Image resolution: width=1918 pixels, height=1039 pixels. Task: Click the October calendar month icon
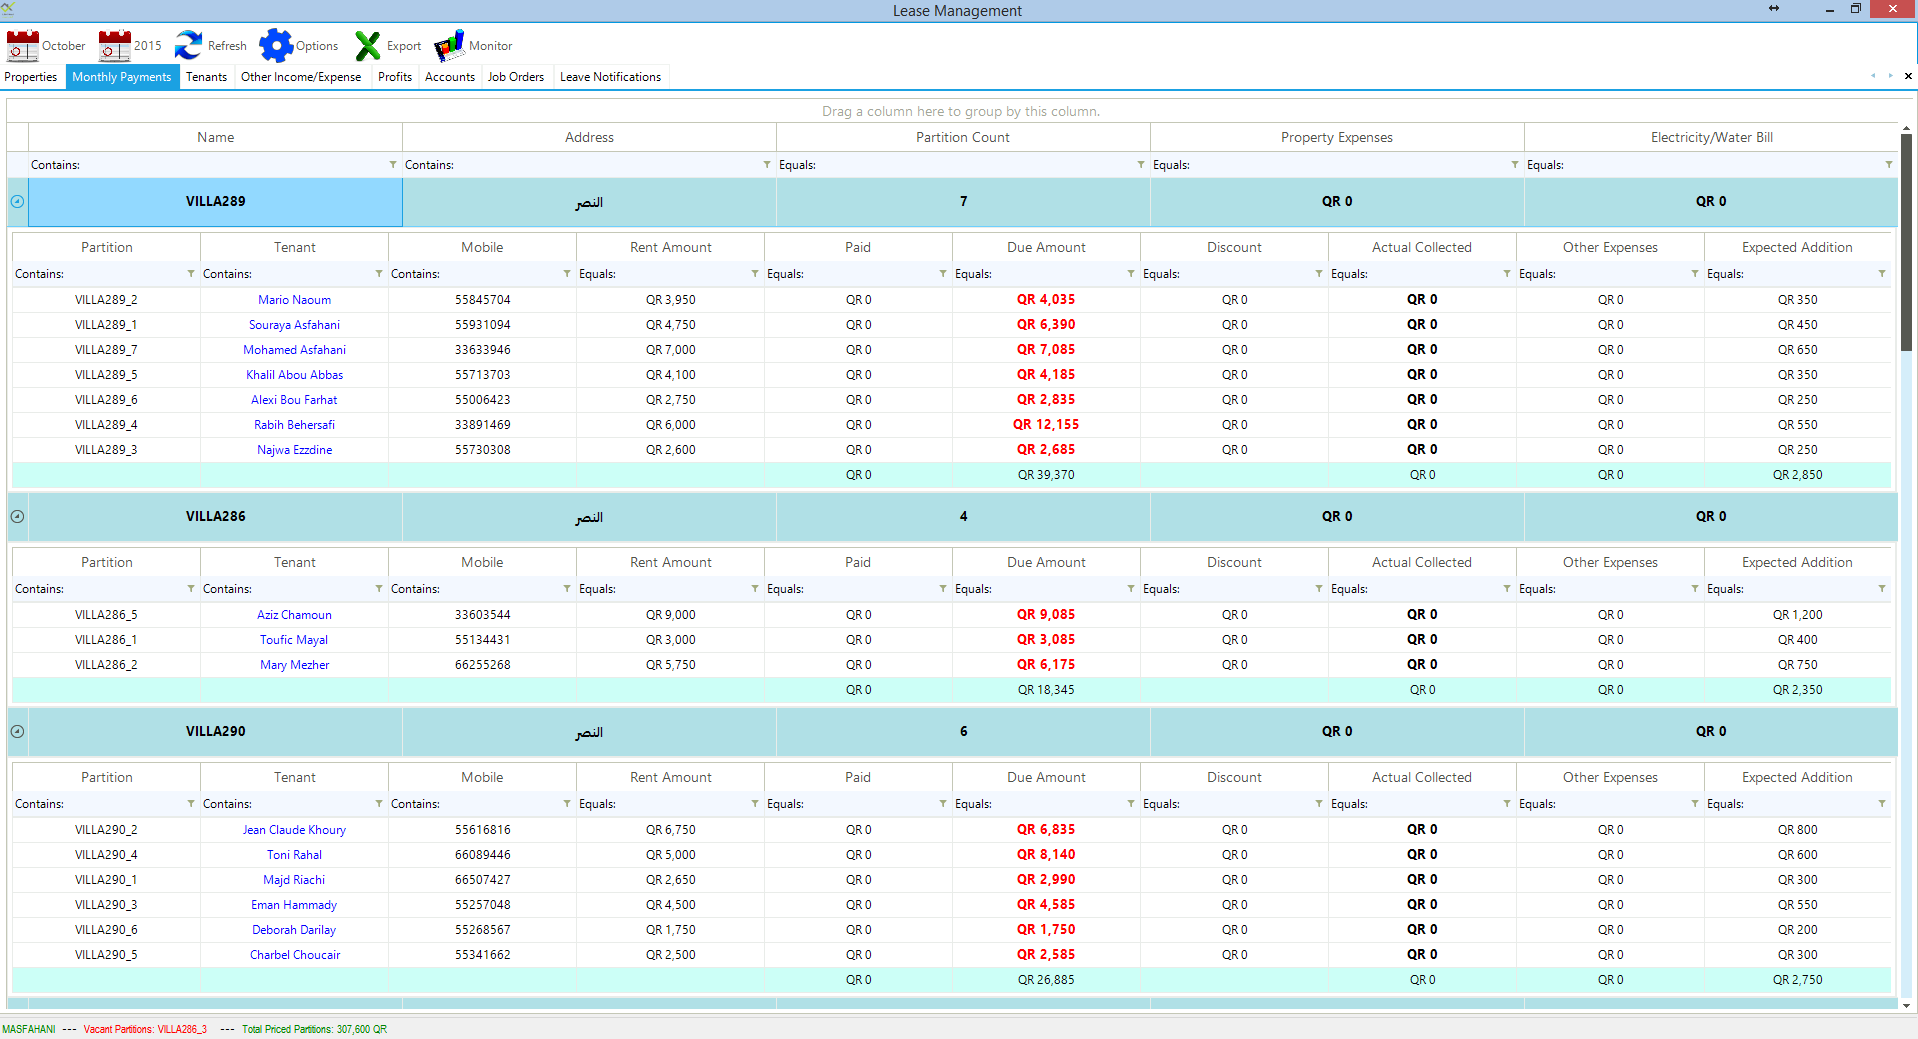[22, 46]
